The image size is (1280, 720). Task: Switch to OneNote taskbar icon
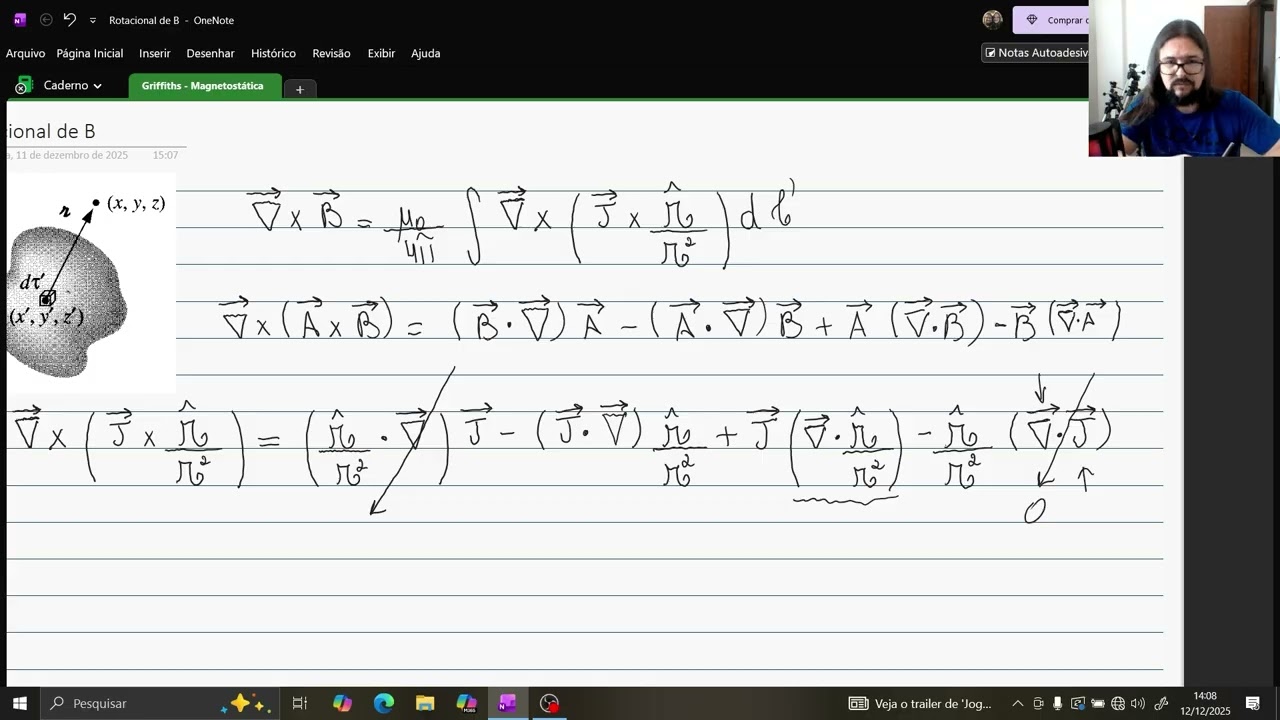pos(508,703)
